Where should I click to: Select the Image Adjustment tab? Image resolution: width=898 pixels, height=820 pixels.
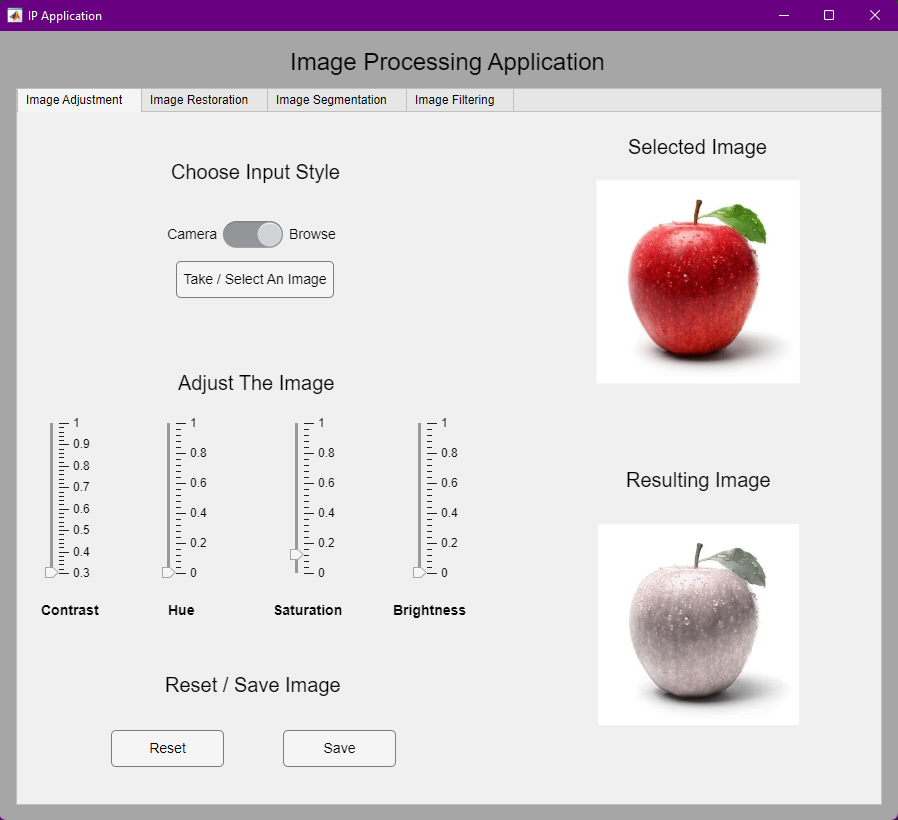77,100
